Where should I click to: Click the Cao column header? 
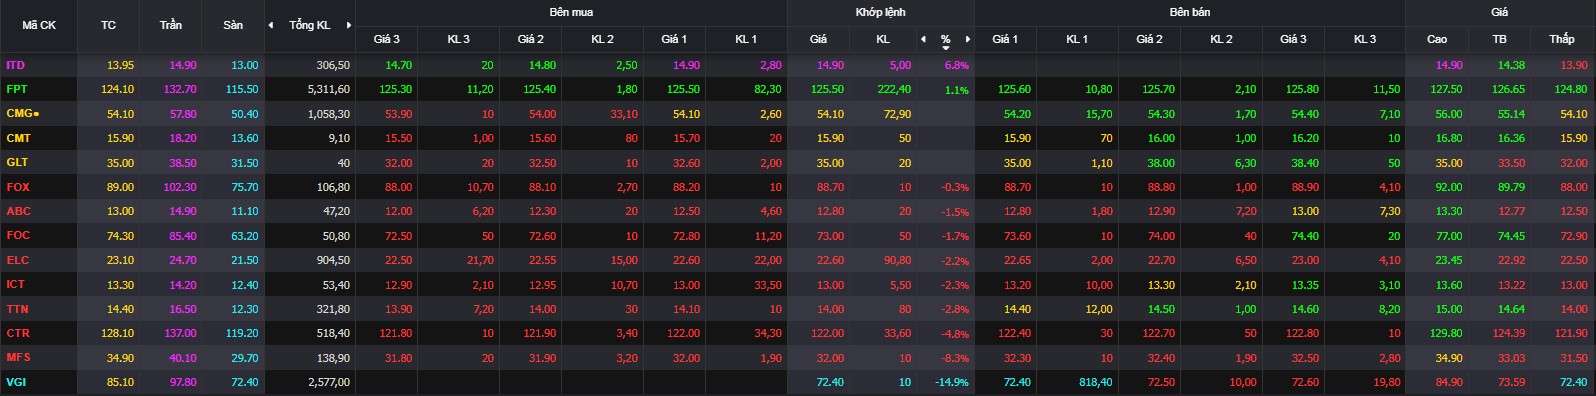1437,39
